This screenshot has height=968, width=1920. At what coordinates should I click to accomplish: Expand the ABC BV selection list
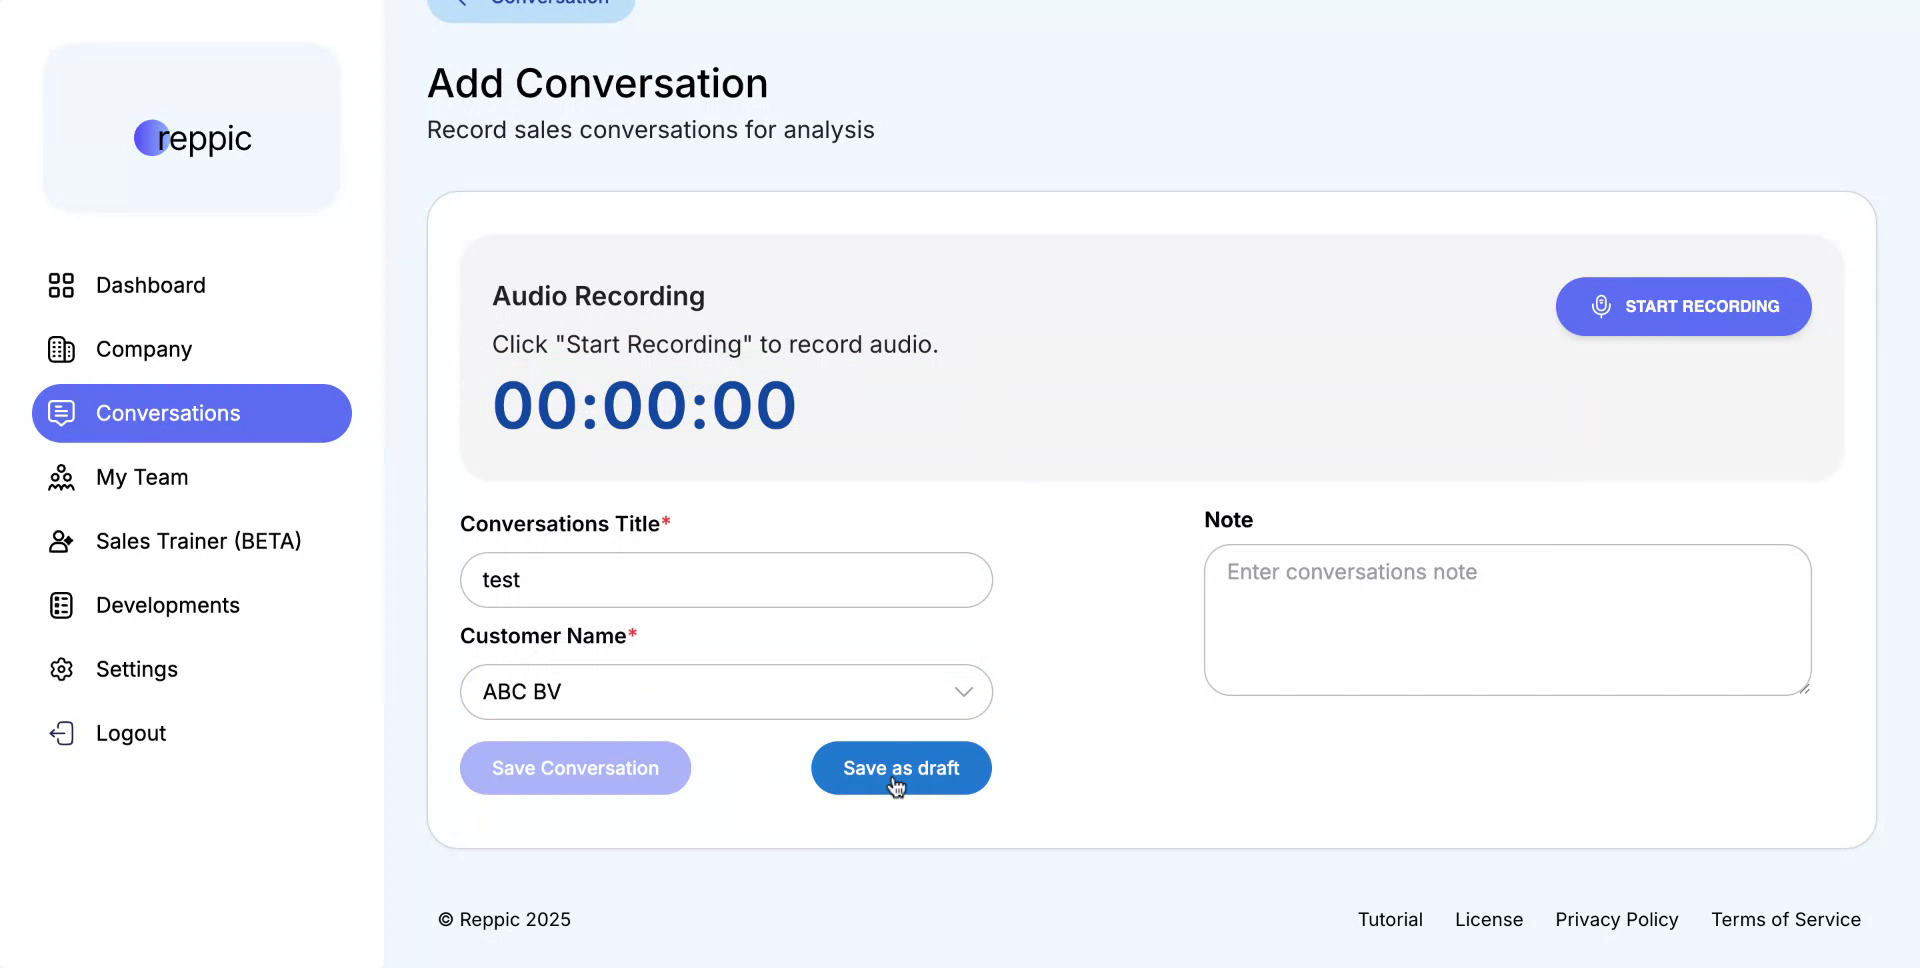point(963,691)
